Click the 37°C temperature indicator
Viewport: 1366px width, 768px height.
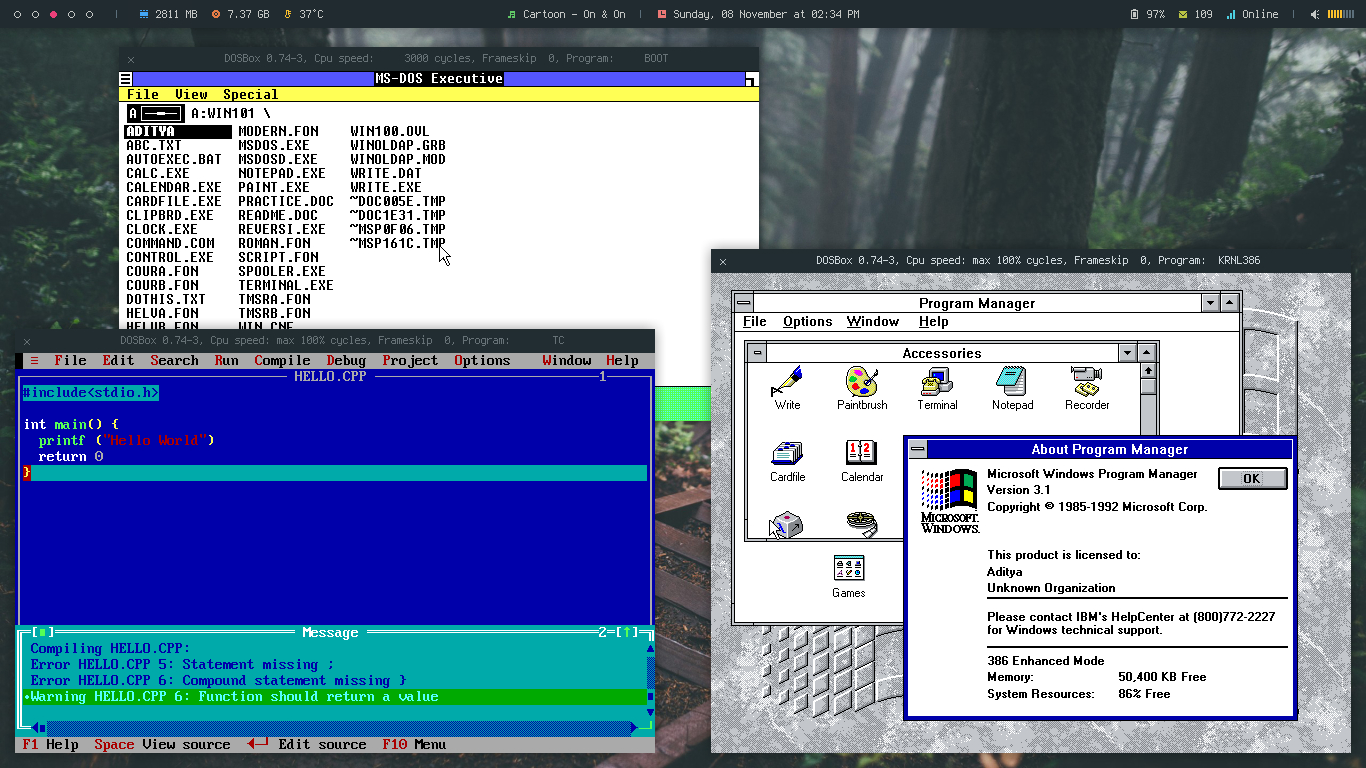point(304,14)
